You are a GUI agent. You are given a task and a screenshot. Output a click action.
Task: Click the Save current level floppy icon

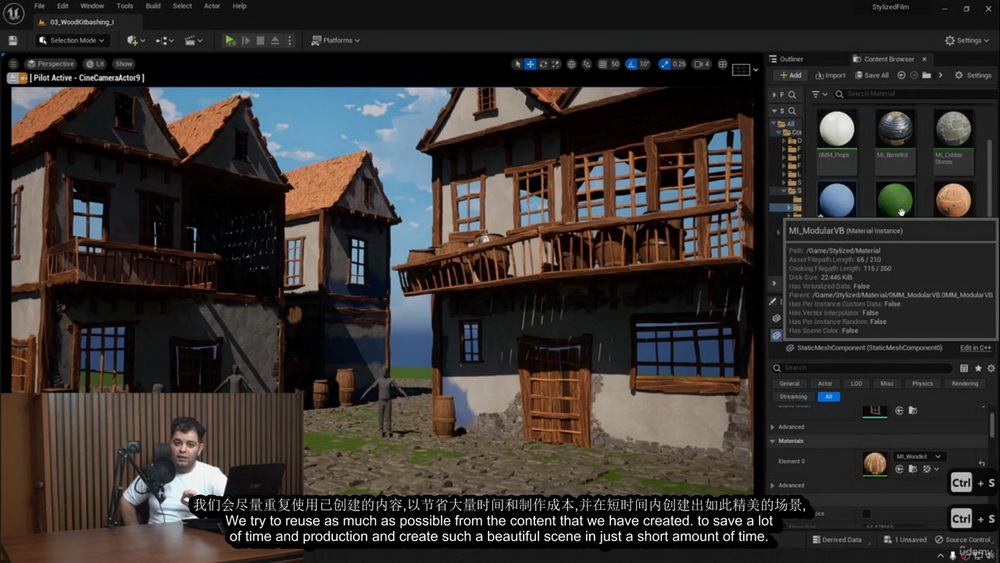click(13, 40)
